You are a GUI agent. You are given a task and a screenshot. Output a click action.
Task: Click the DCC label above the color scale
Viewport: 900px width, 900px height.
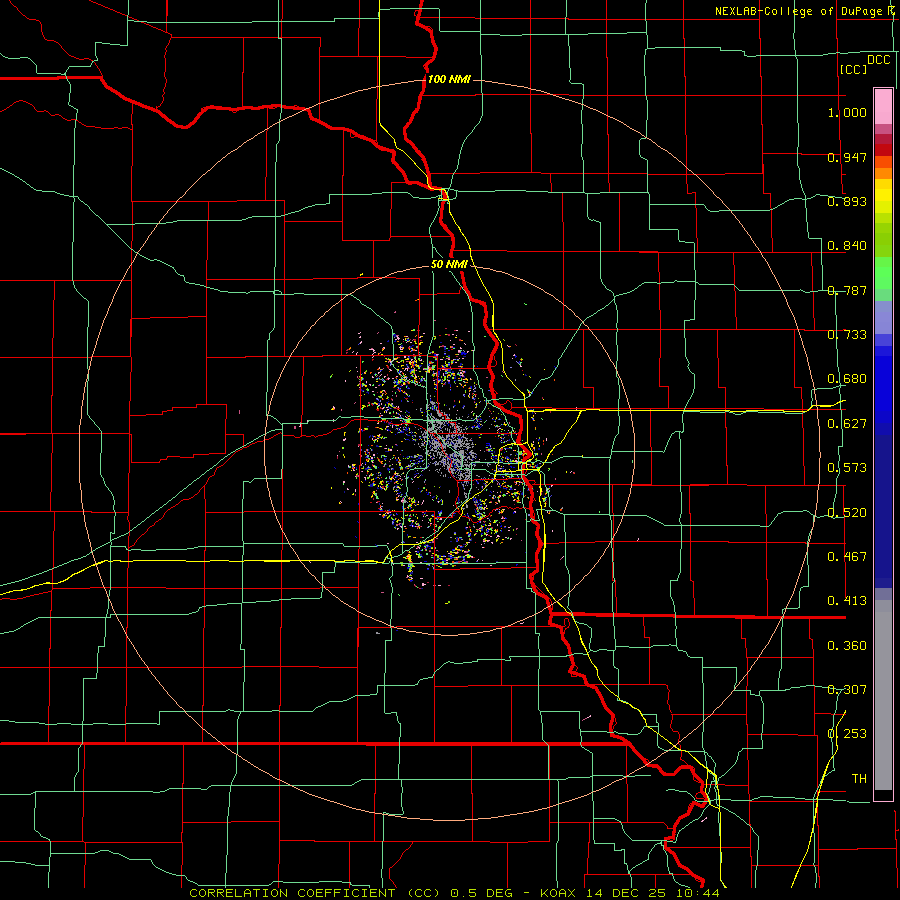click(879, 60)
